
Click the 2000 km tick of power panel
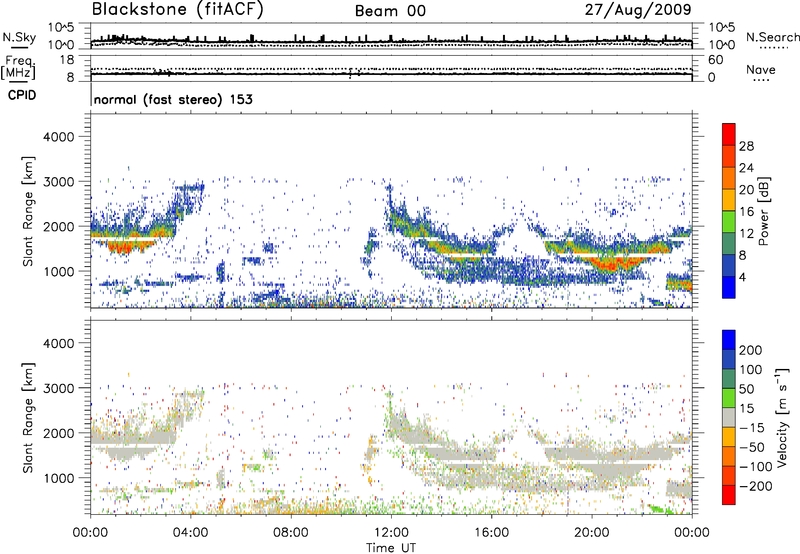click(59, 226)
